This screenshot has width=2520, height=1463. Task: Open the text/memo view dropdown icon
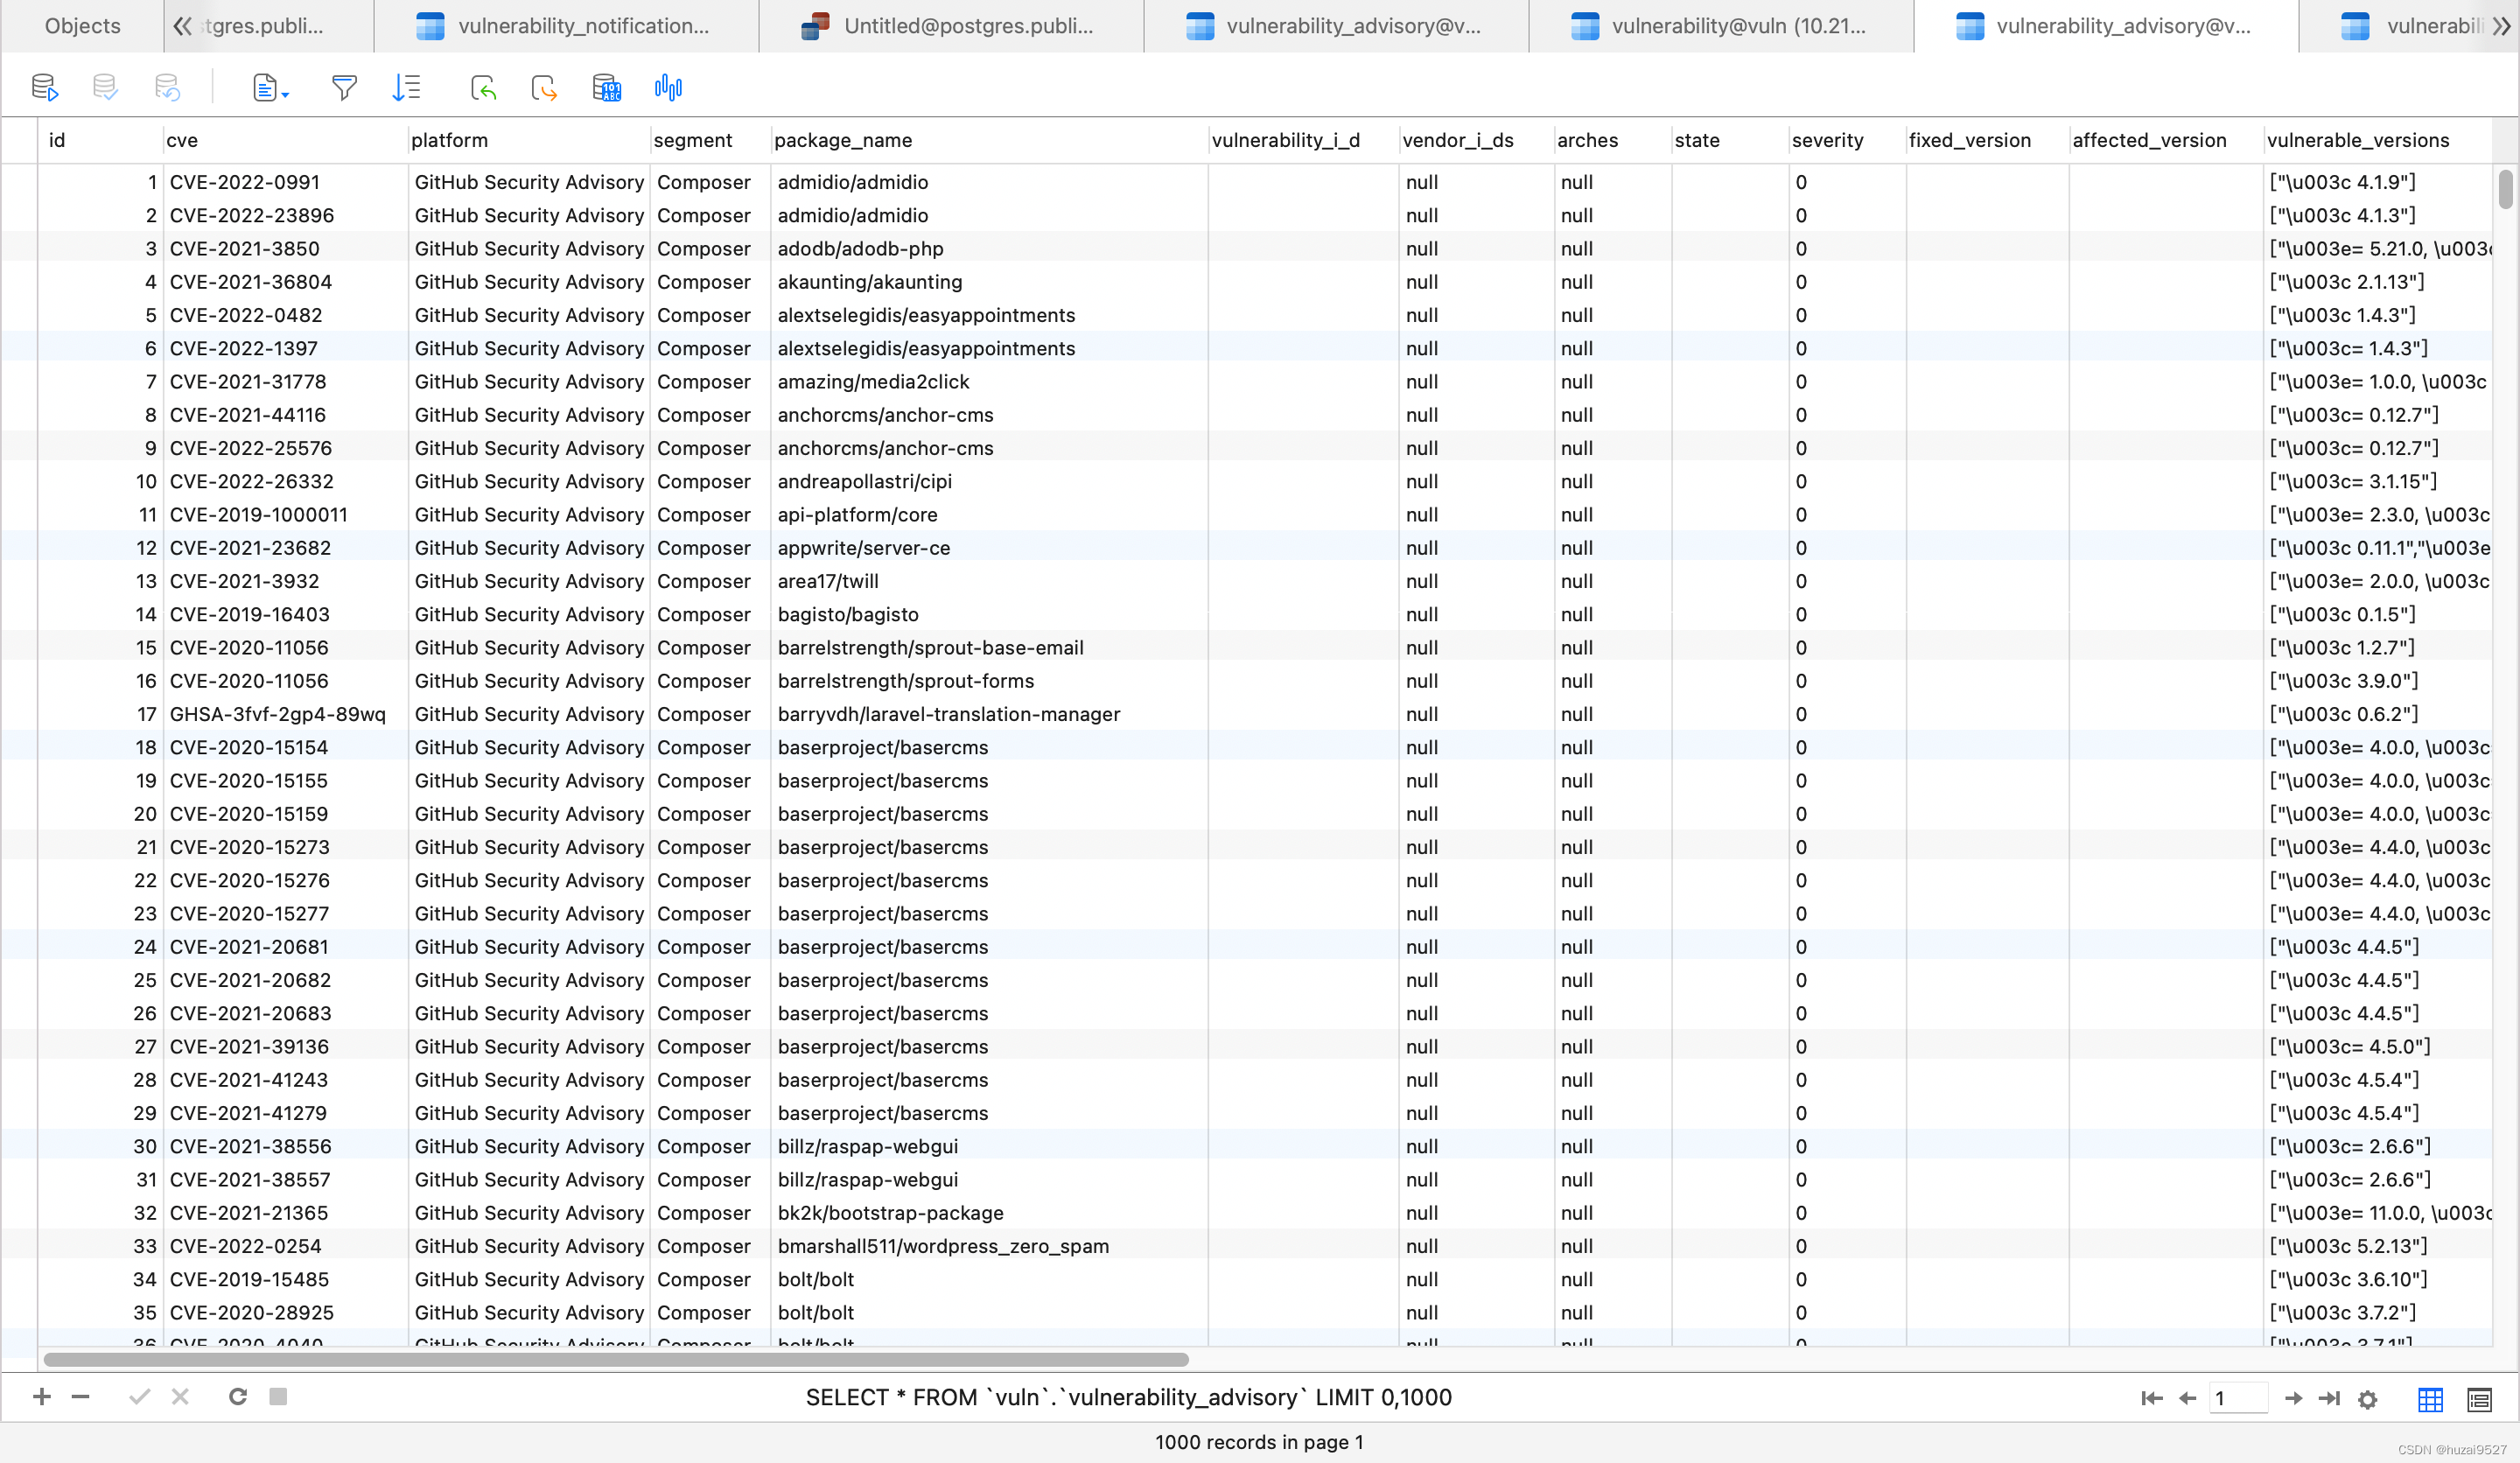click(270, 88)
